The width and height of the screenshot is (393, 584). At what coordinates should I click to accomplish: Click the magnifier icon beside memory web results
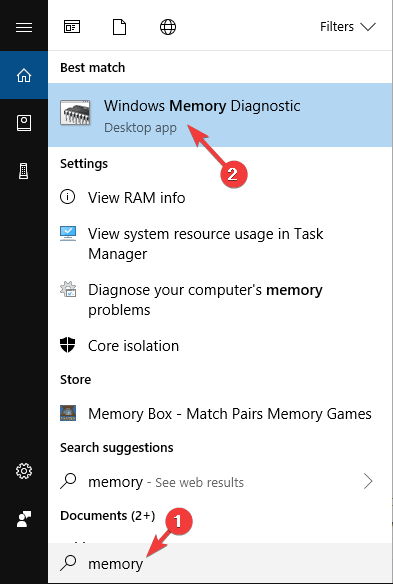pos(68,481)
